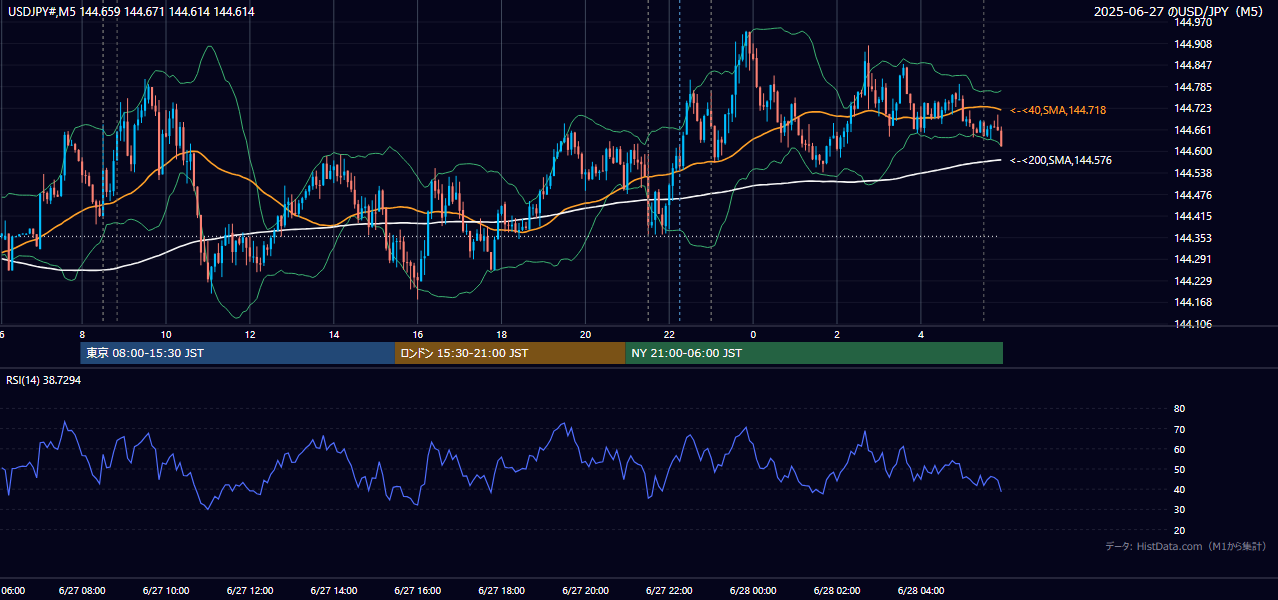
Task: Click the RSI(14) 38.7294 indicator label
Action: (x=44, y=380)
